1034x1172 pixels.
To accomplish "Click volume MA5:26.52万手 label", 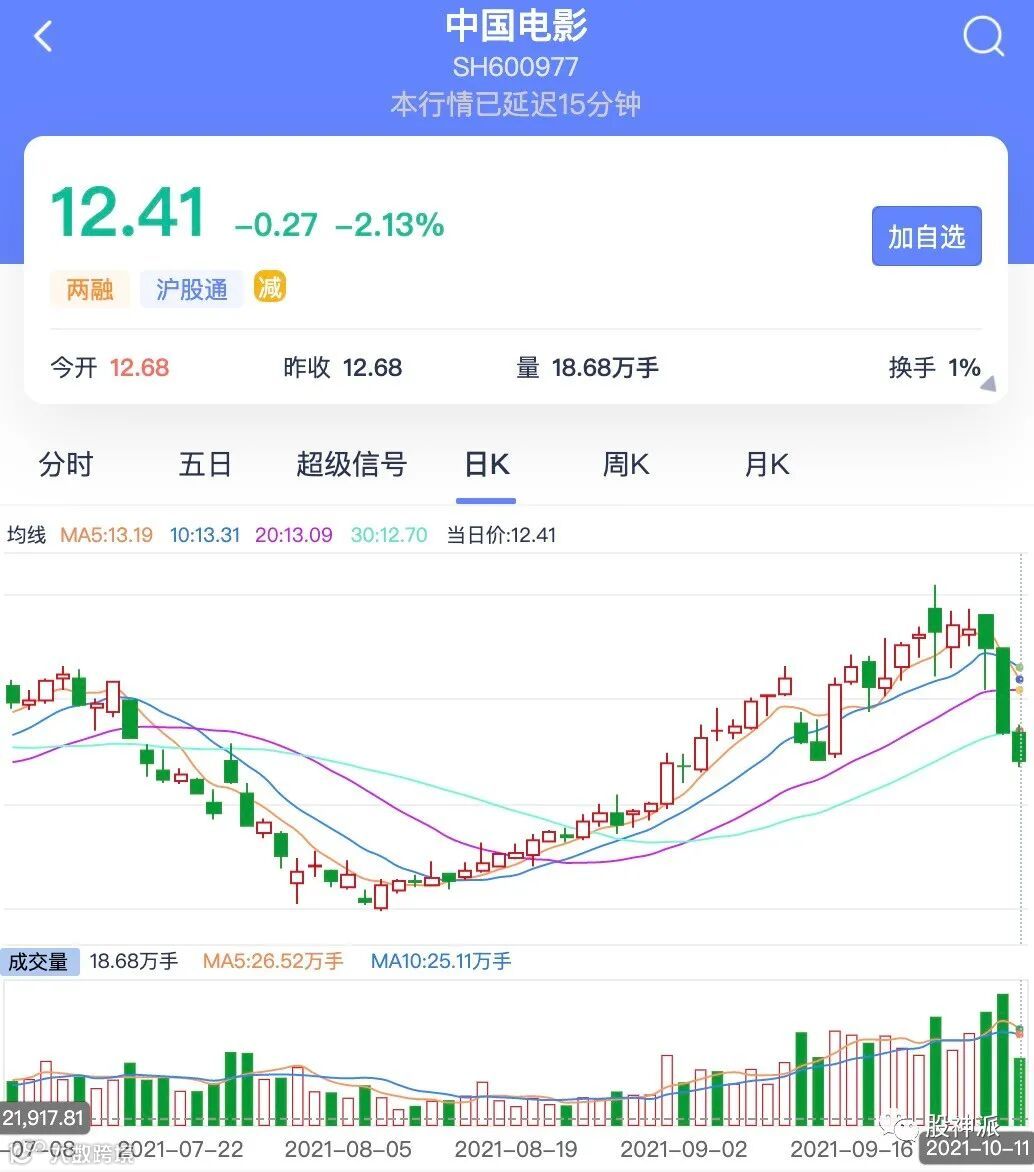I will (273, 961).
